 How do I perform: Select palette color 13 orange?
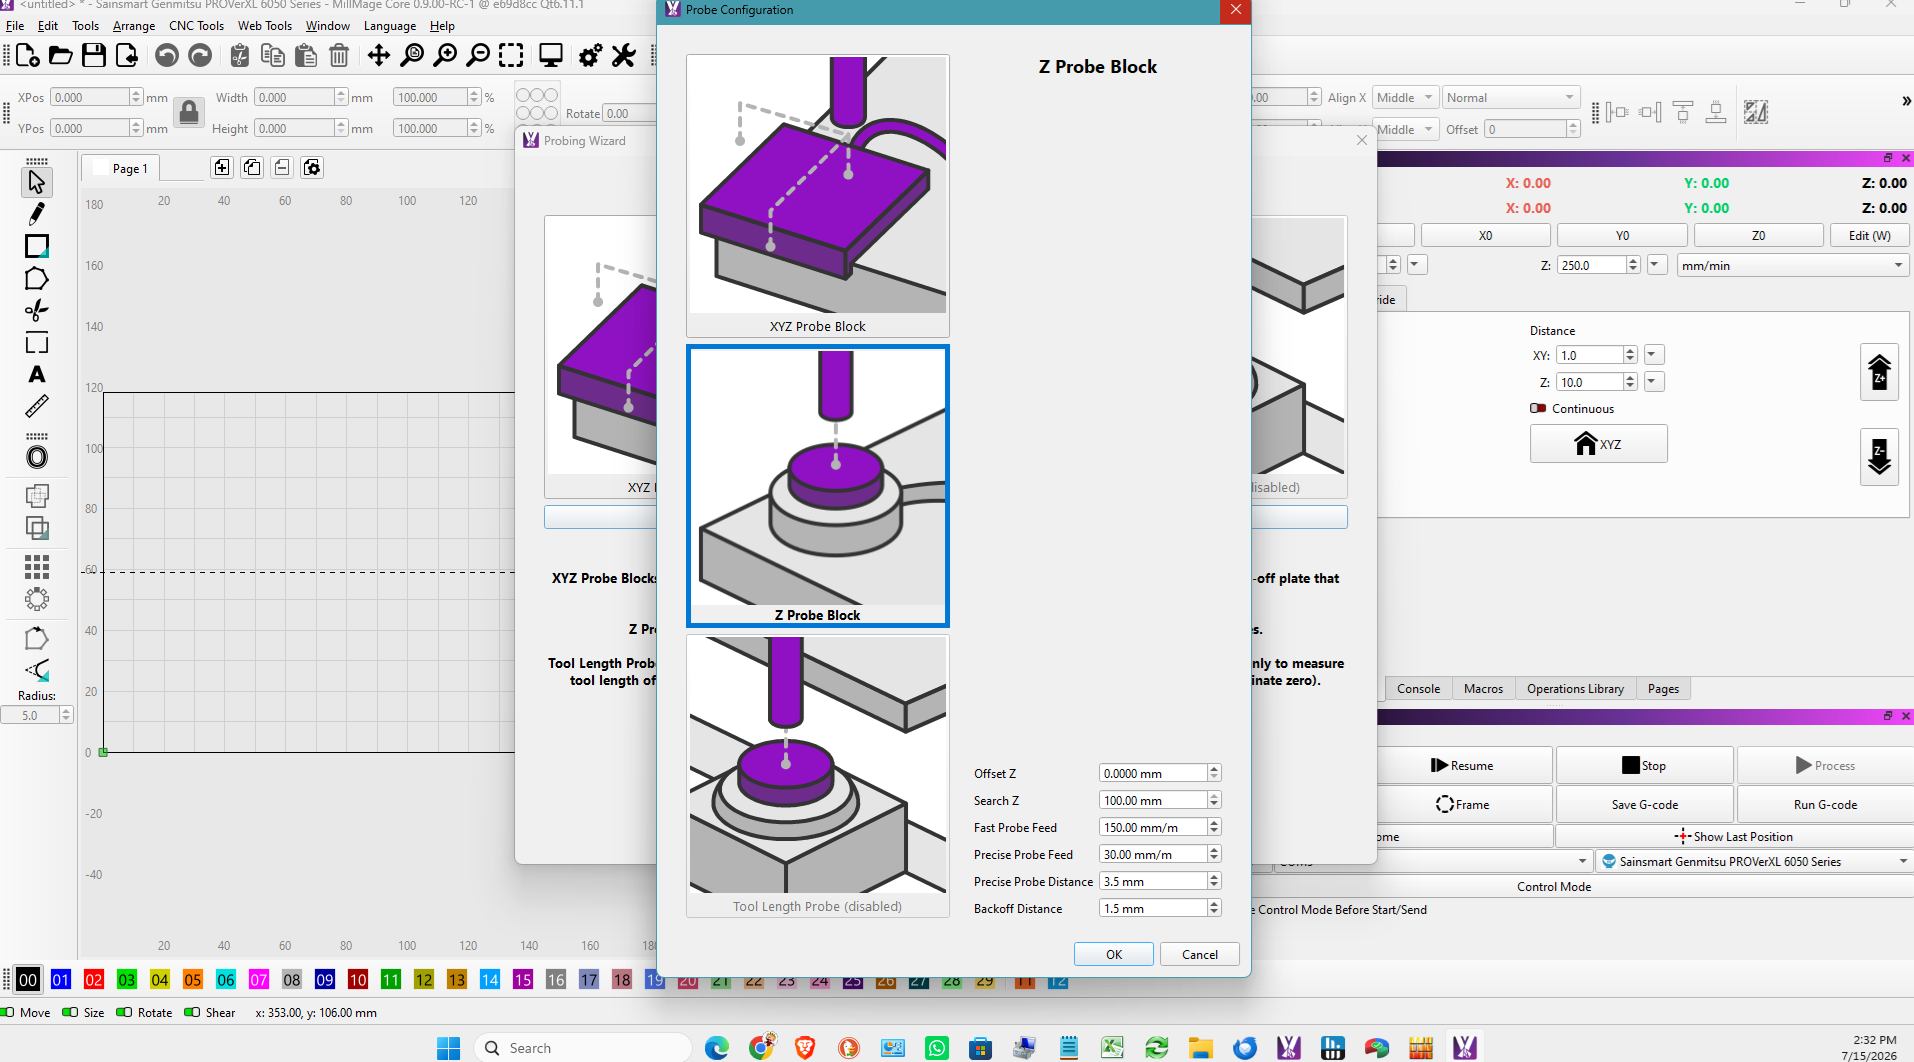pyautogui.click(x=457, y=980)
